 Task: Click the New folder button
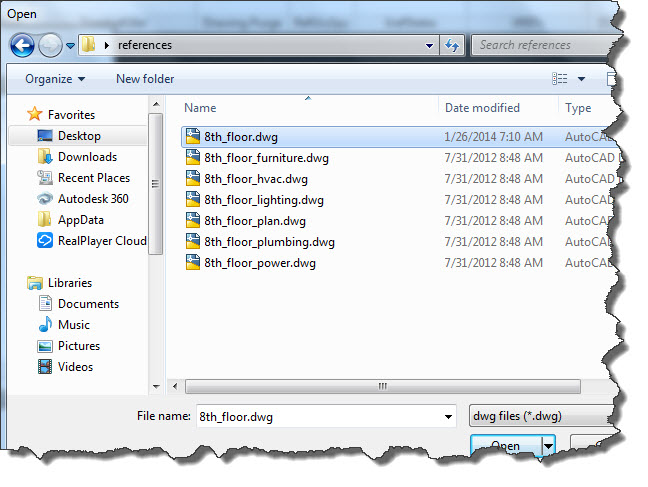[145, 79]
